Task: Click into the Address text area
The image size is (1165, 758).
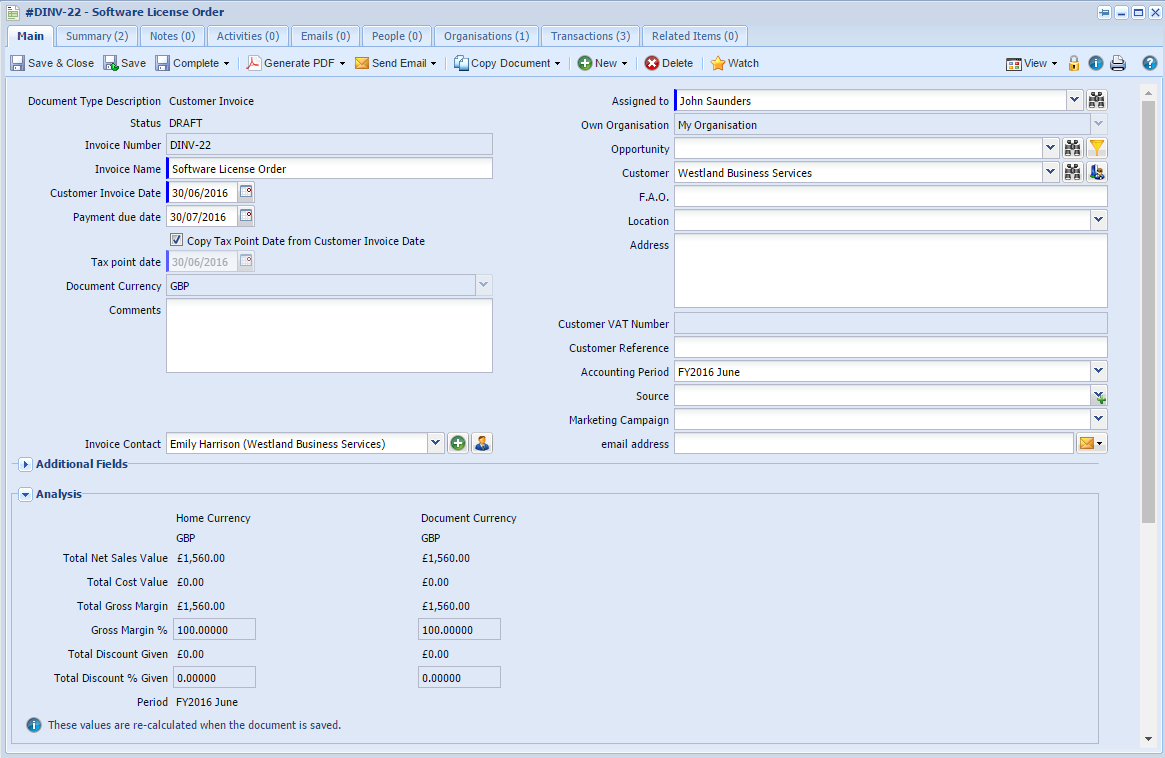Action: (891, 271)
